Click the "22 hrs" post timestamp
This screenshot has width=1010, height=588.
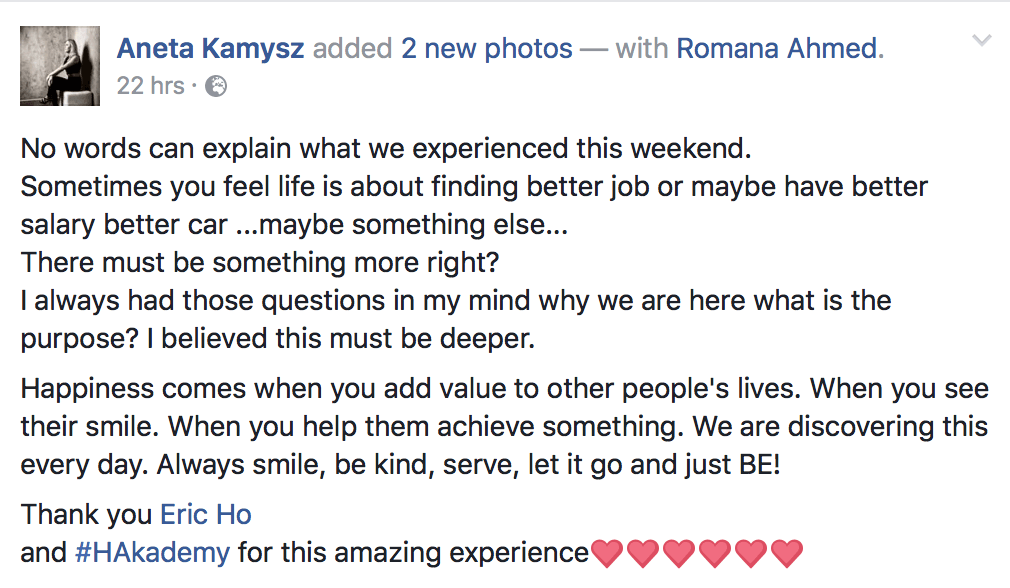click(150, 87)
